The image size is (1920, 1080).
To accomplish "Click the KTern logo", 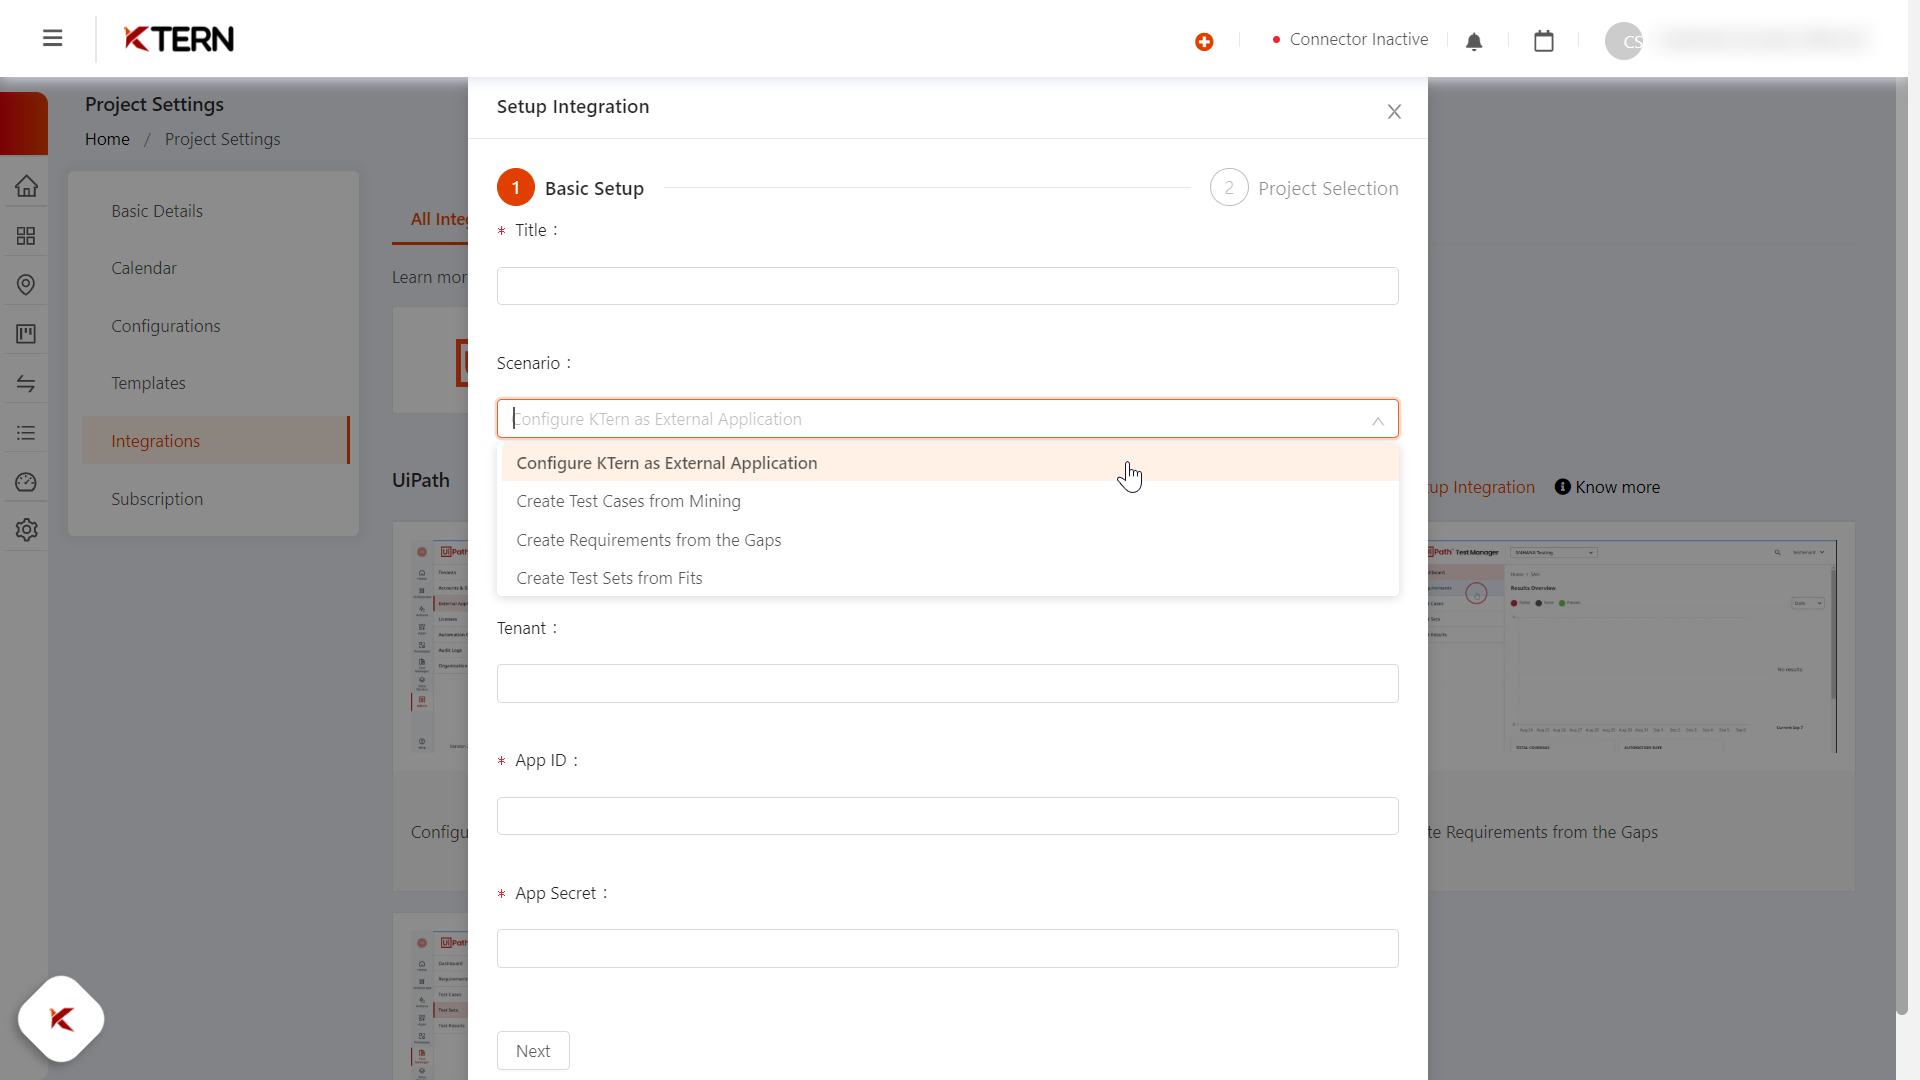I will (179, 39).
